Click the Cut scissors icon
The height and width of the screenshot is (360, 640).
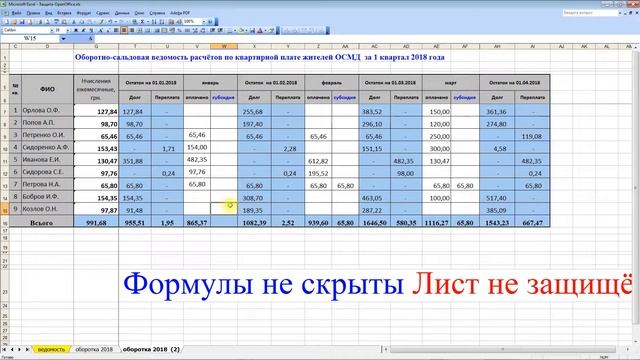pyautogui.click(x=73, y=22)
